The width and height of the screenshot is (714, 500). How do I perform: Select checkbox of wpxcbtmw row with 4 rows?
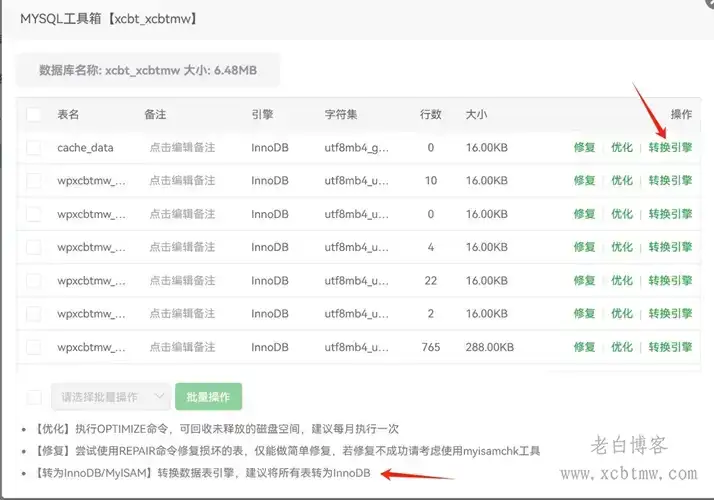(34, 247)
